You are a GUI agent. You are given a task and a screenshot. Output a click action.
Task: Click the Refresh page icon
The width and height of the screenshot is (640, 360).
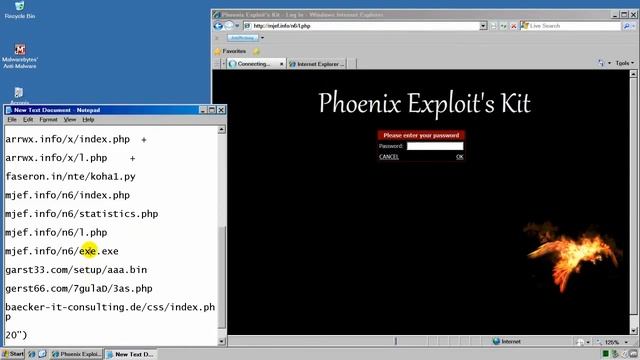point(504,26)
